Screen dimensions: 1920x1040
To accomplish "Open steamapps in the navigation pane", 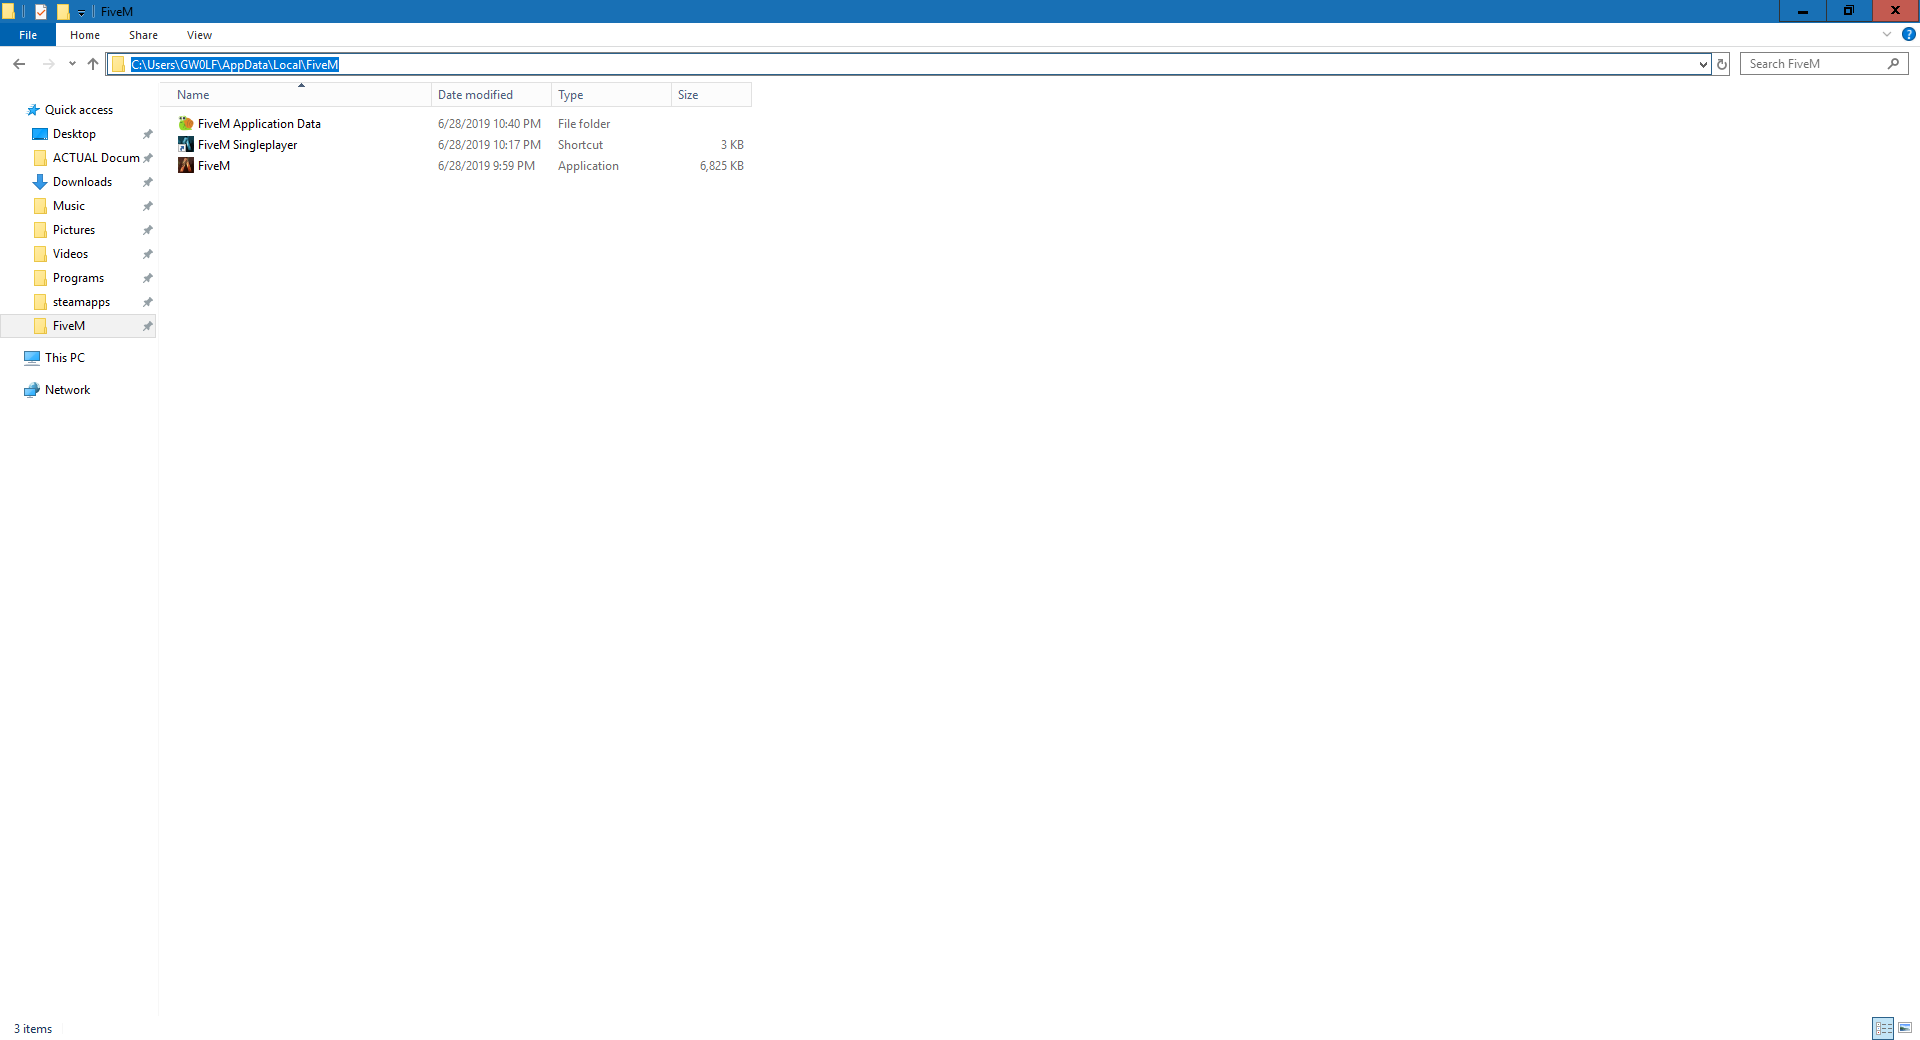I will point(81,302).
